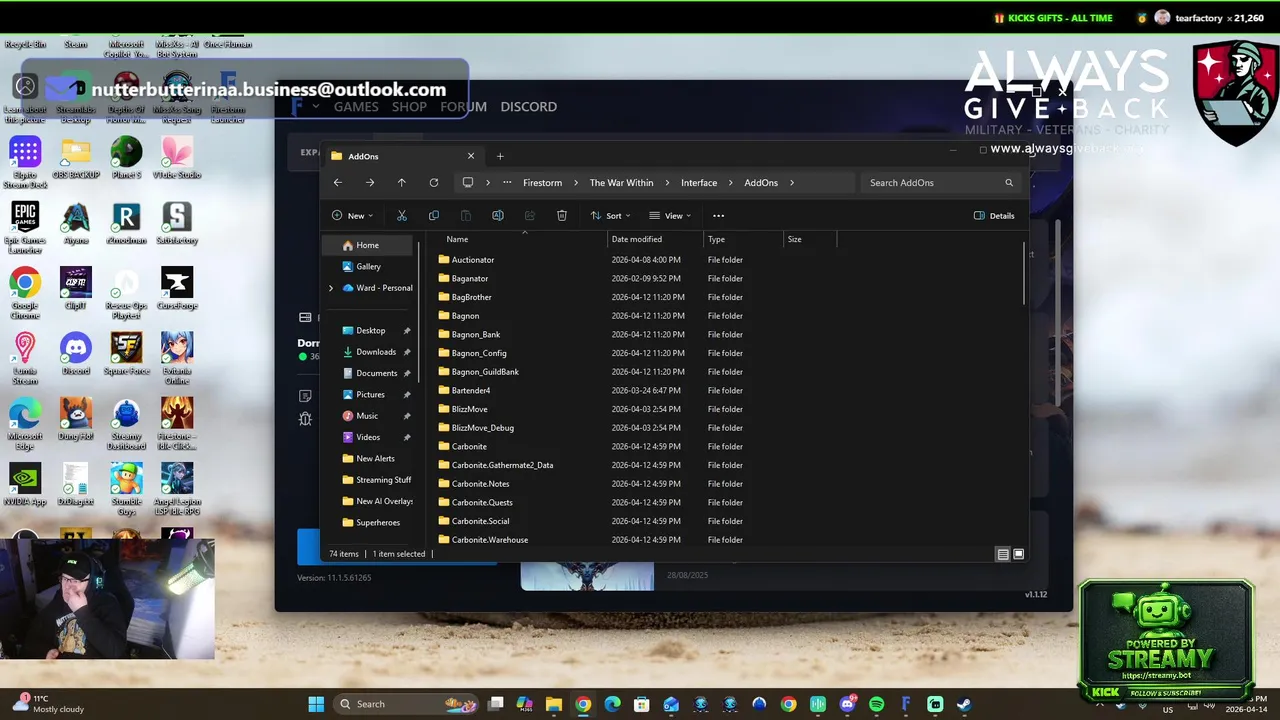Open the View dropdown
The width and height of the screenshot is (1280, 720).
point(670,216)
